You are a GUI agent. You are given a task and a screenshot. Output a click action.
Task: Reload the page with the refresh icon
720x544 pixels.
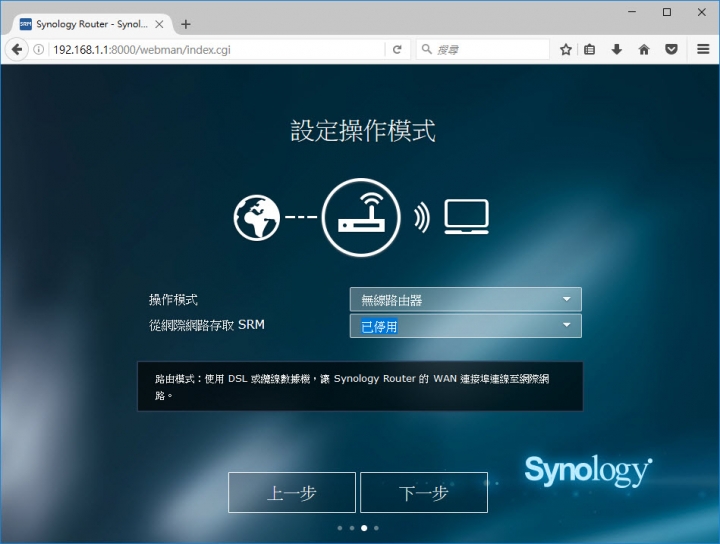point(397,49)
